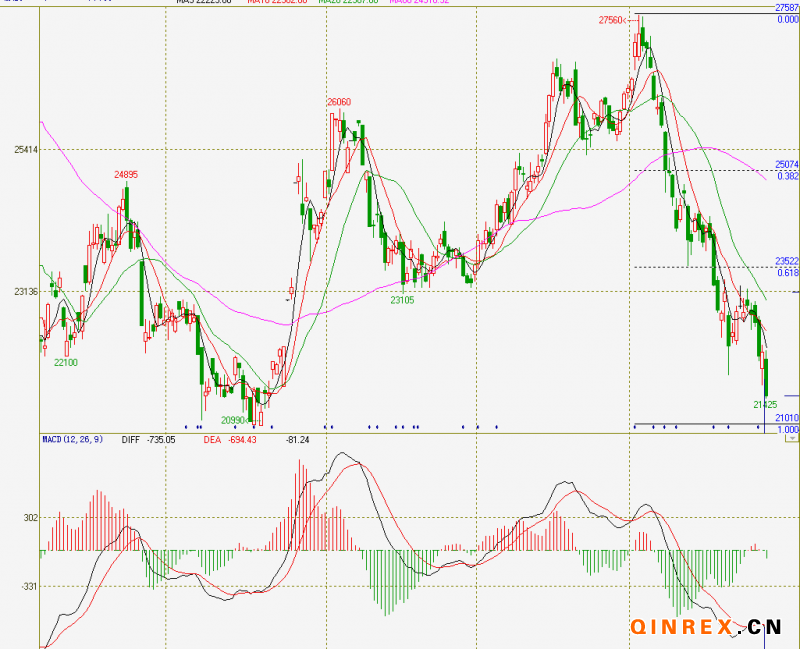Select the 302 MACD axis value
This screenshot has width=800, height=649.
[x=31, y=518]
